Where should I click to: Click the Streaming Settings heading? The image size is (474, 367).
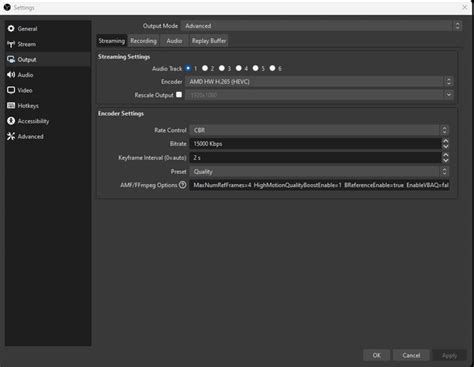pos(124,57)
